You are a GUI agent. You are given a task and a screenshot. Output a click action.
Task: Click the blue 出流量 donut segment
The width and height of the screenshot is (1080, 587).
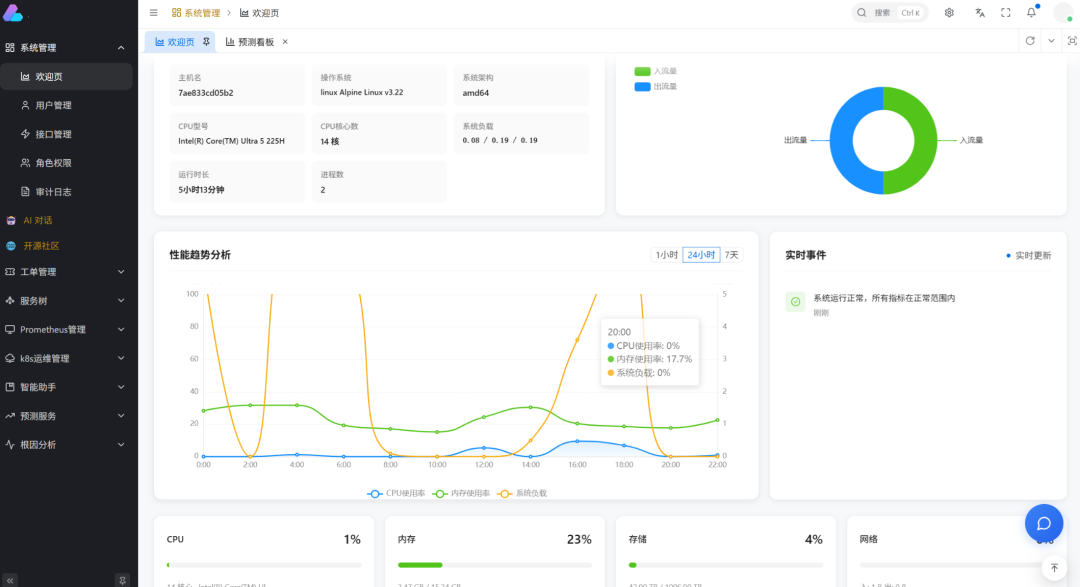tap(842, 141)
